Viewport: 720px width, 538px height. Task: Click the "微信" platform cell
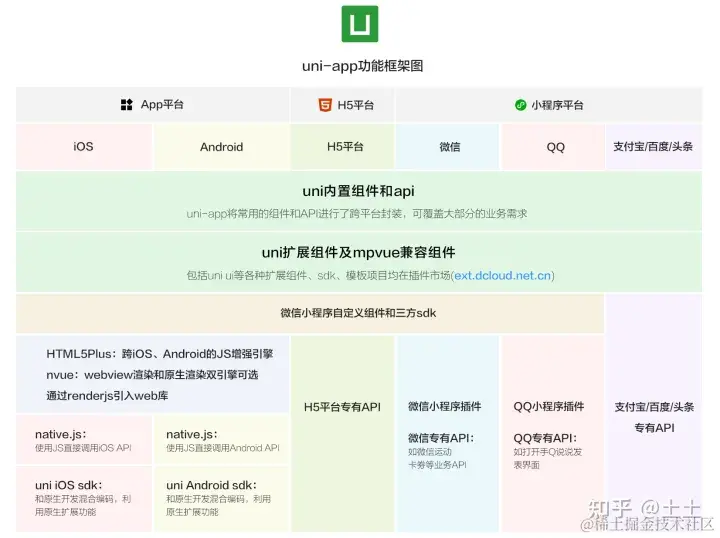(448, 147)
